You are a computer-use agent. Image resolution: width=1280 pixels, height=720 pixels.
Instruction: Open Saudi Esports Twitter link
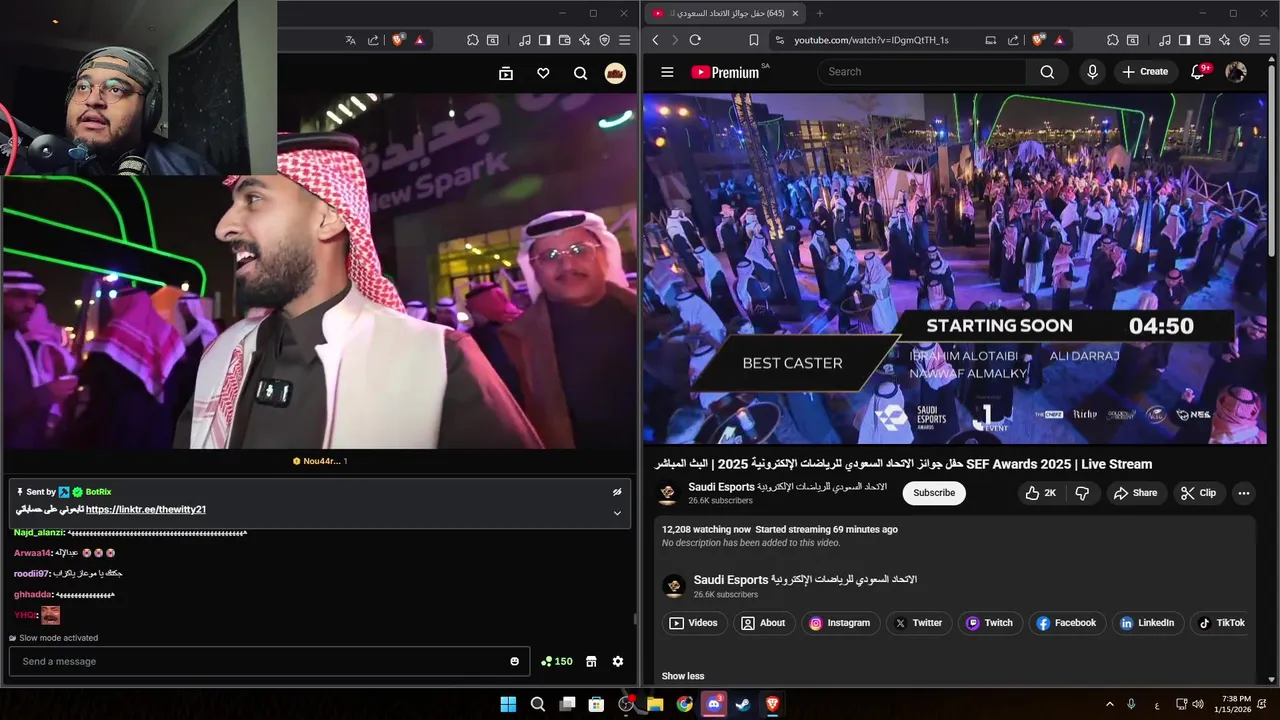[x=918, y=623]
